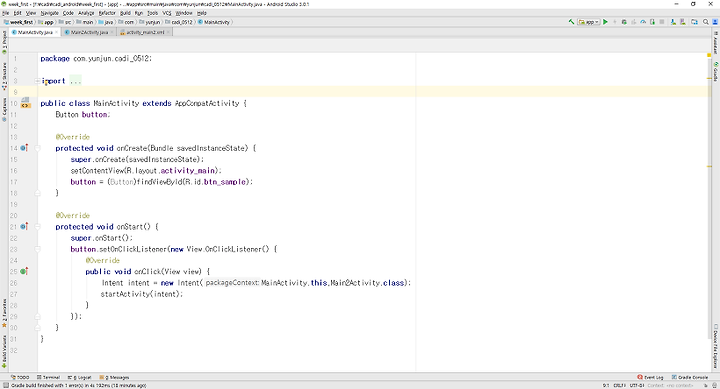Viewport: 720px width, 389px height.
Task: Click the override gutter icon for onCreate
Action: pos(24,148)
